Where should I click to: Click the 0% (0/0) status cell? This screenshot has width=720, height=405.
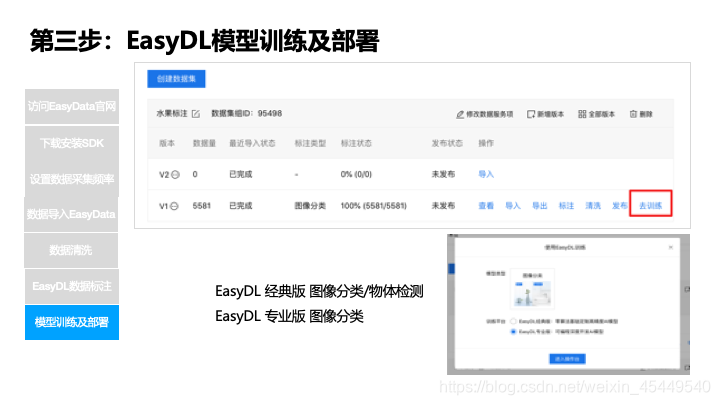pyautogui.click(x=356, y=174)
